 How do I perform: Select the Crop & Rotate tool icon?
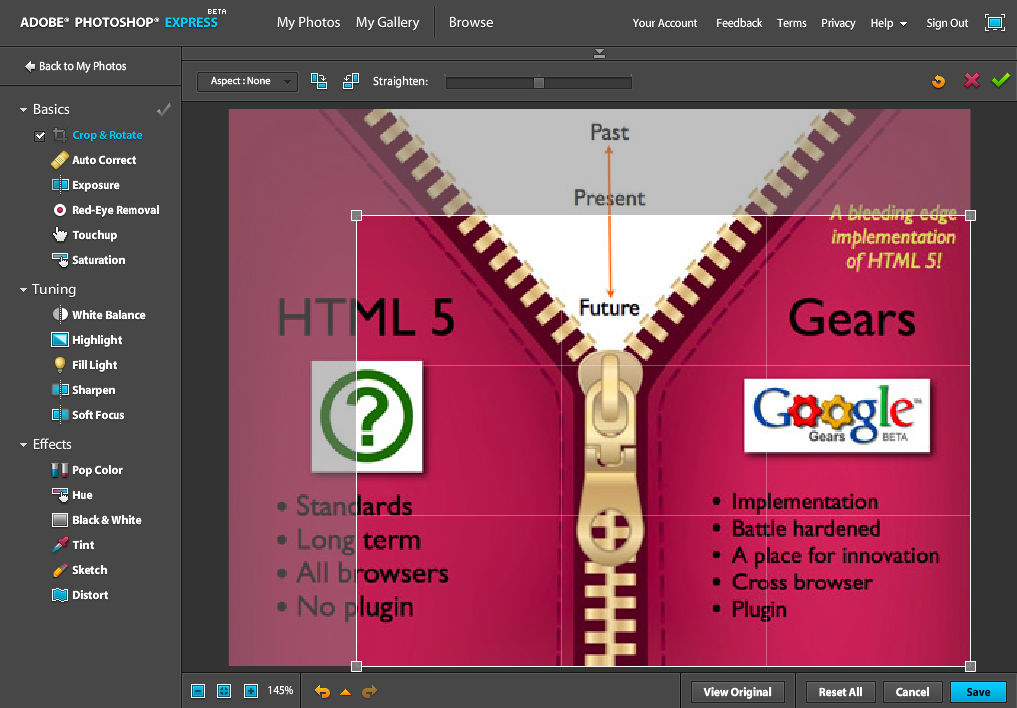(x=60, y=135)
